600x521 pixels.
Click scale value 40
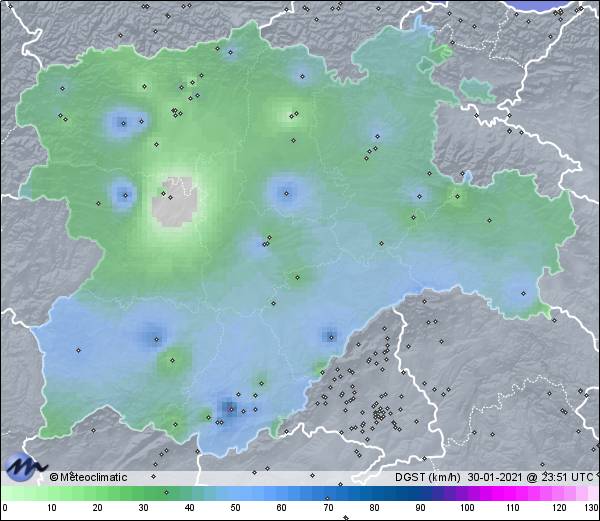tap(190, 508)
